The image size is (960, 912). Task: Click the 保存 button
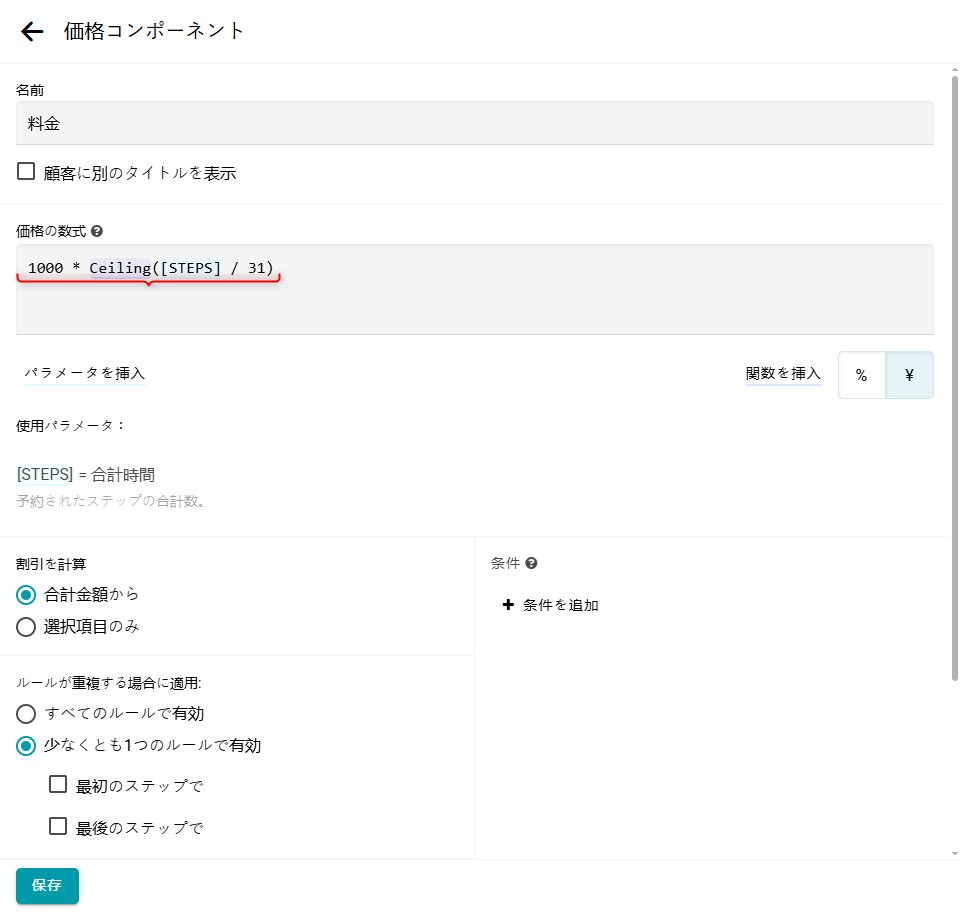(x=47, y=886)
